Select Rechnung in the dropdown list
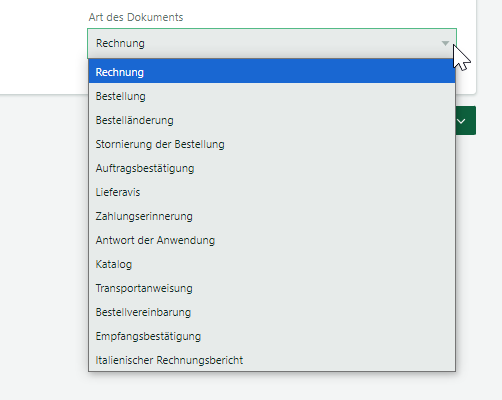 (x=272, y=72)
